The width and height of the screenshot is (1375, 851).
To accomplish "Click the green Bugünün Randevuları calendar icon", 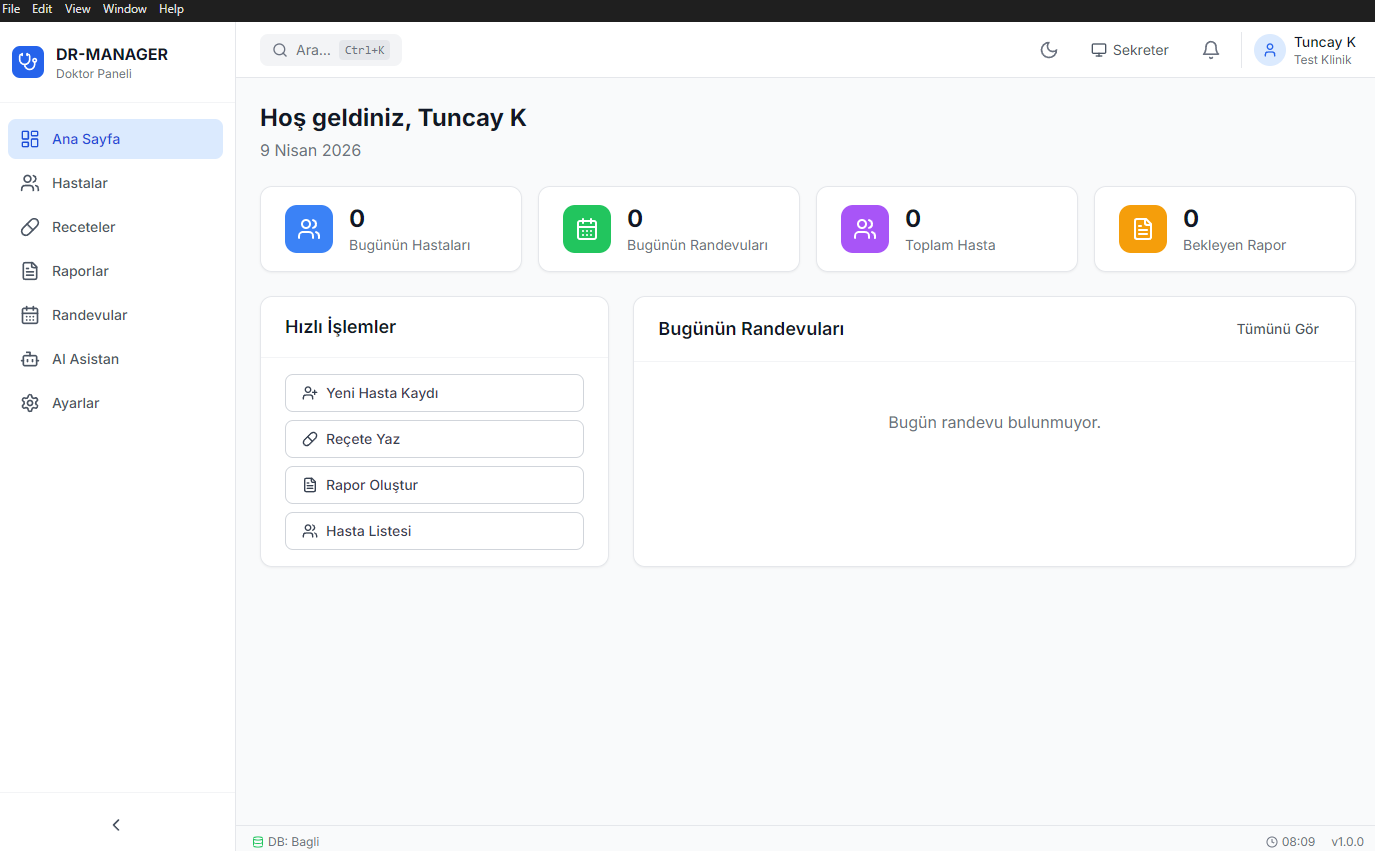I will (586, 228).
